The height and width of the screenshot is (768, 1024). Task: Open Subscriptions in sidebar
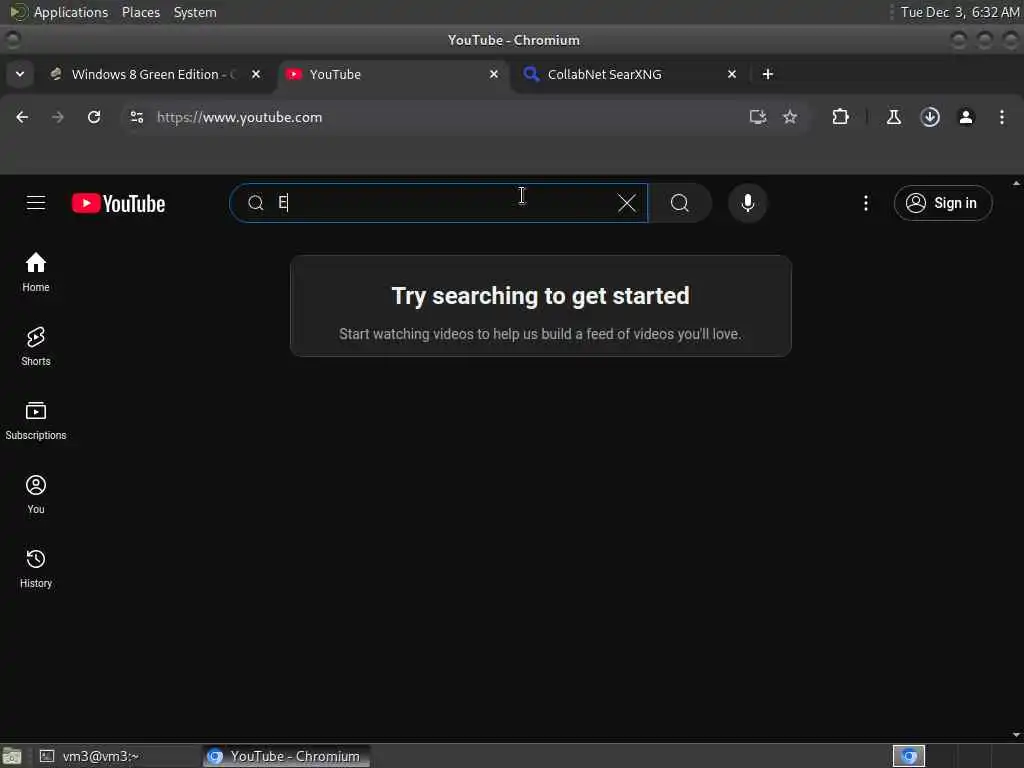point(36,421)
